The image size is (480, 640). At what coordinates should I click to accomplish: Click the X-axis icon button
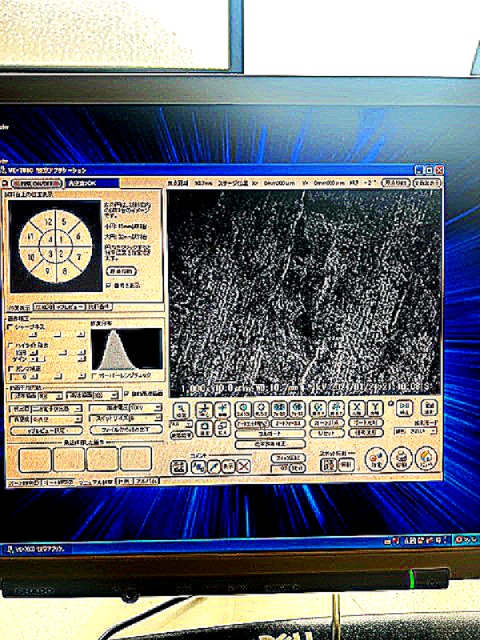pos(357,409)
